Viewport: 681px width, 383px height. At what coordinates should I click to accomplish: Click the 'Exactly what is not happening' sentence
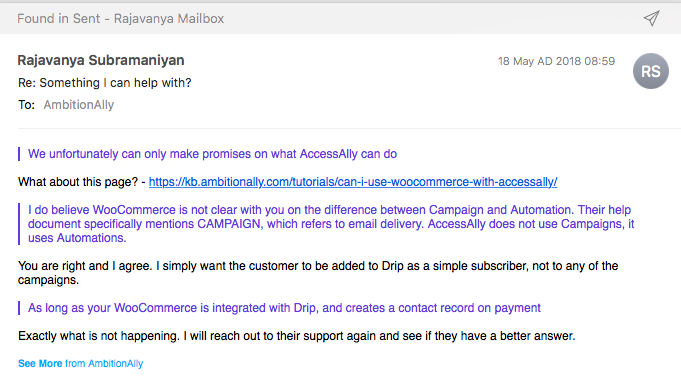coord(297,336)
